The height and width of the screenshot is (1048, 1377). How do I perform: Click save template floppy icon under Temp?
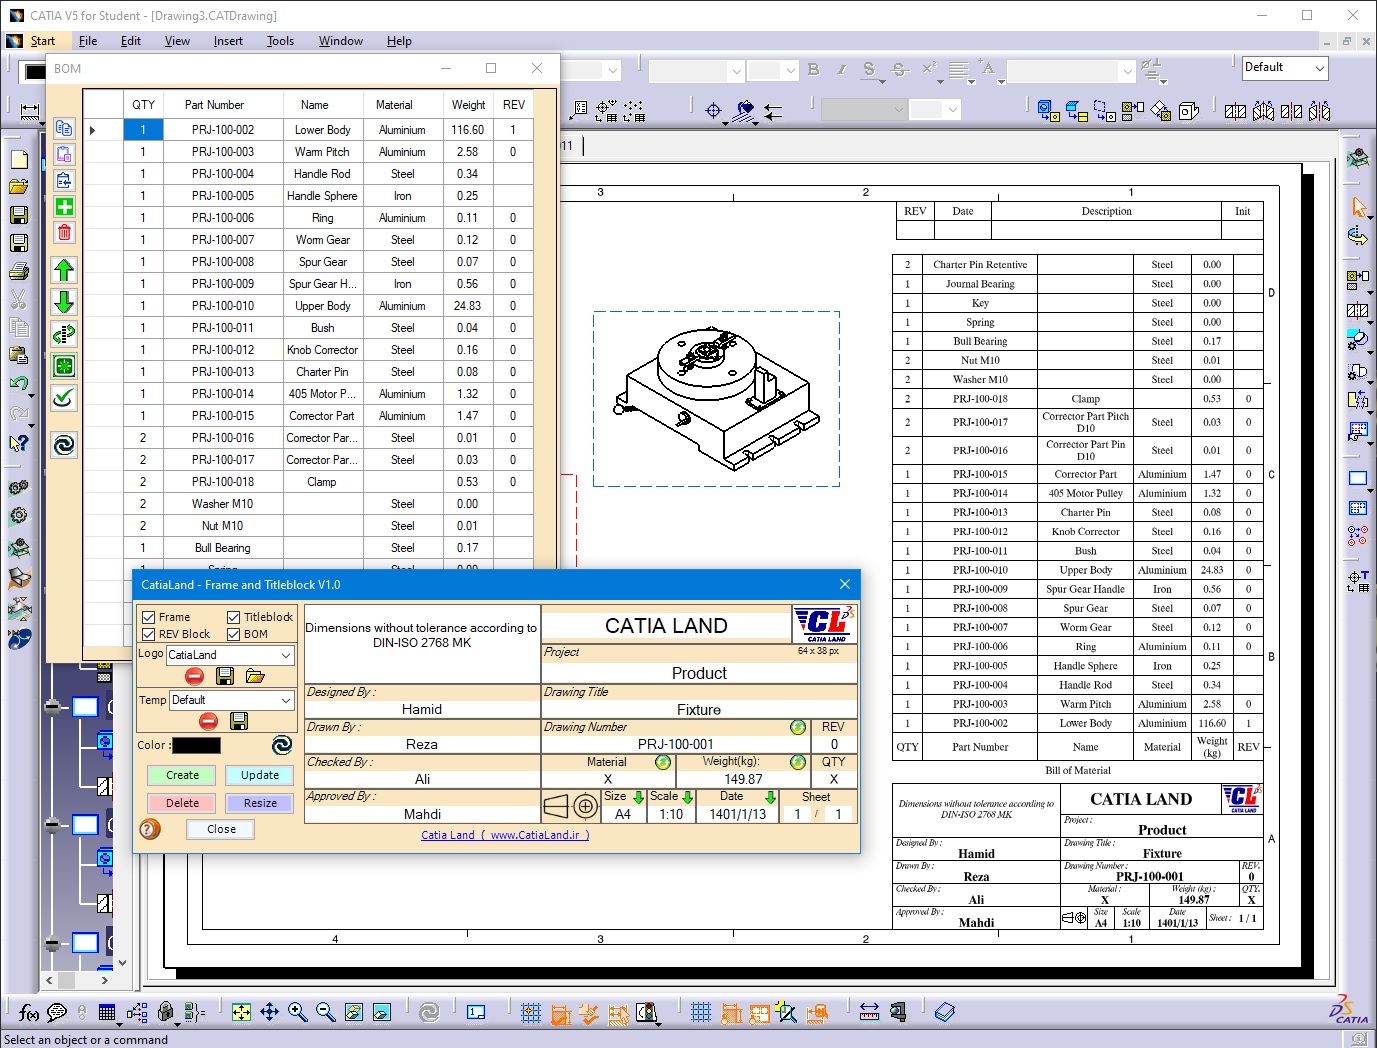239,721
